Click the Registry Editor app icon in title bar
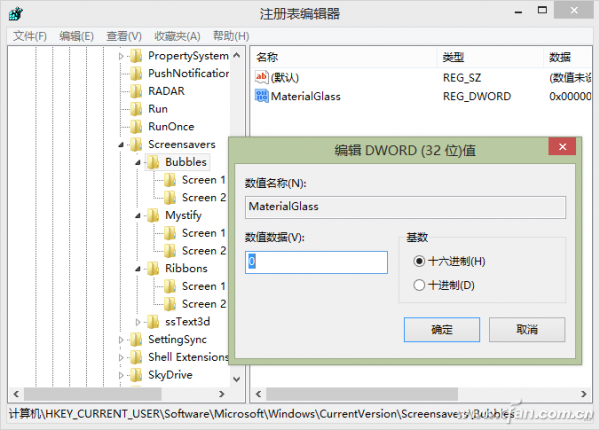Image resolution: width=600 pixels, height=430 pixels. [x=16, y=14]
